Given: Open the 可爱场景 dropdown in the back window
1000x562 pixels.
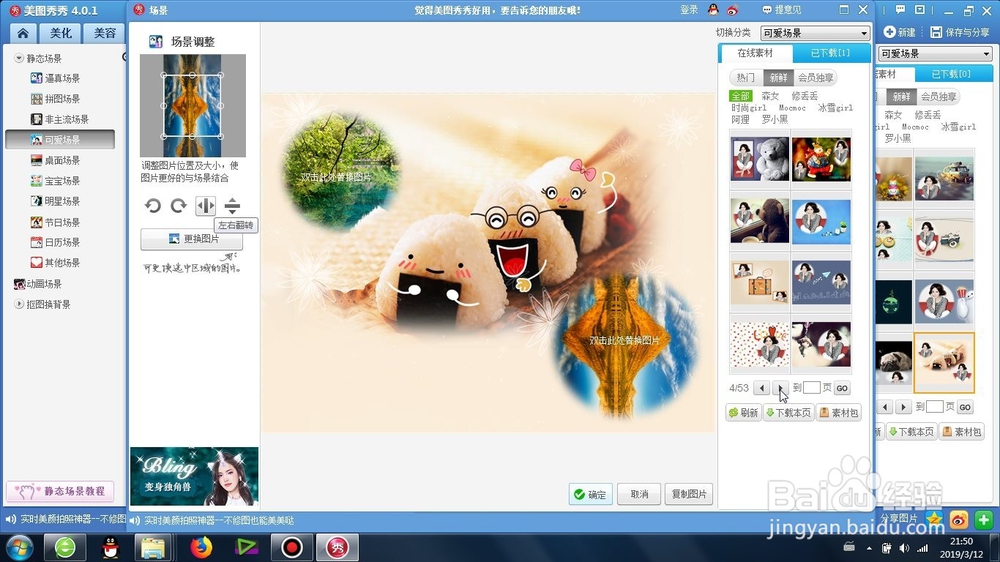Looking at the screenshot, I should (934, 54).
